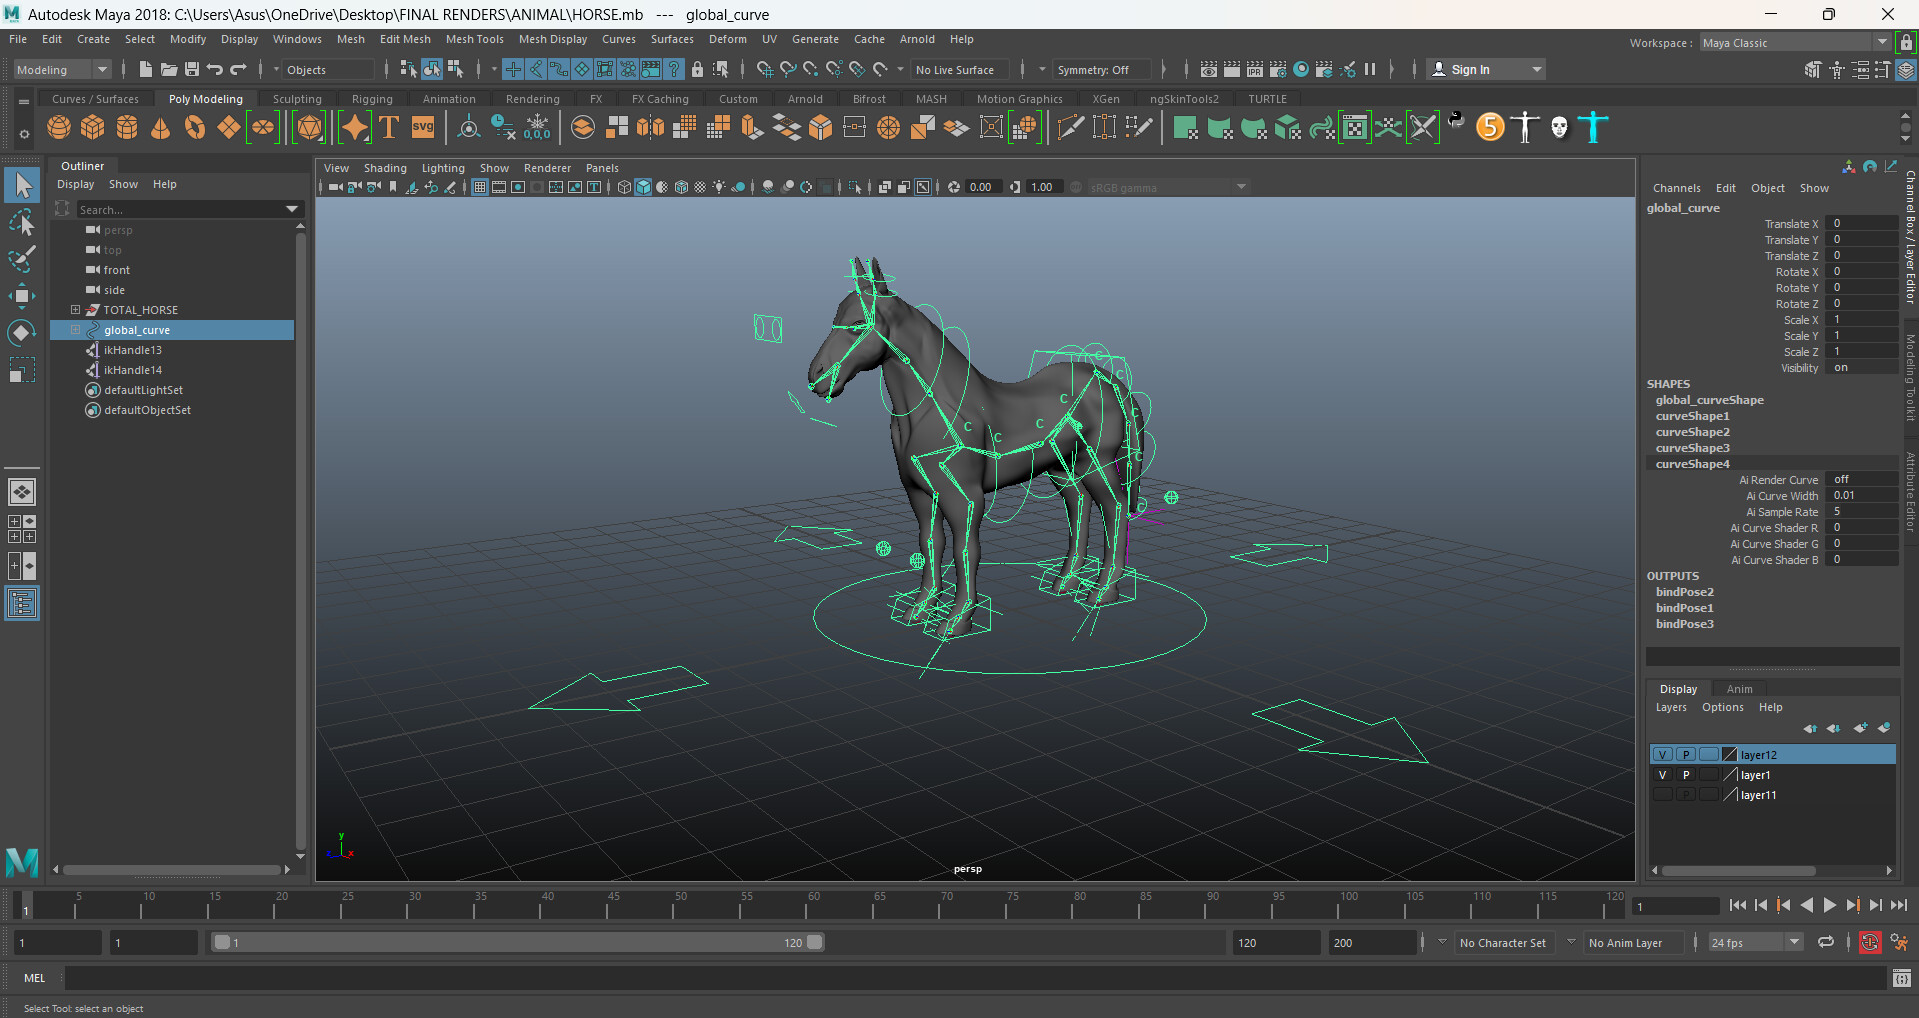The width and height of the screenshot is (1919, 1018).
Task: Activate the Multi-Cut tool icon
Action: pos(1070,127)
